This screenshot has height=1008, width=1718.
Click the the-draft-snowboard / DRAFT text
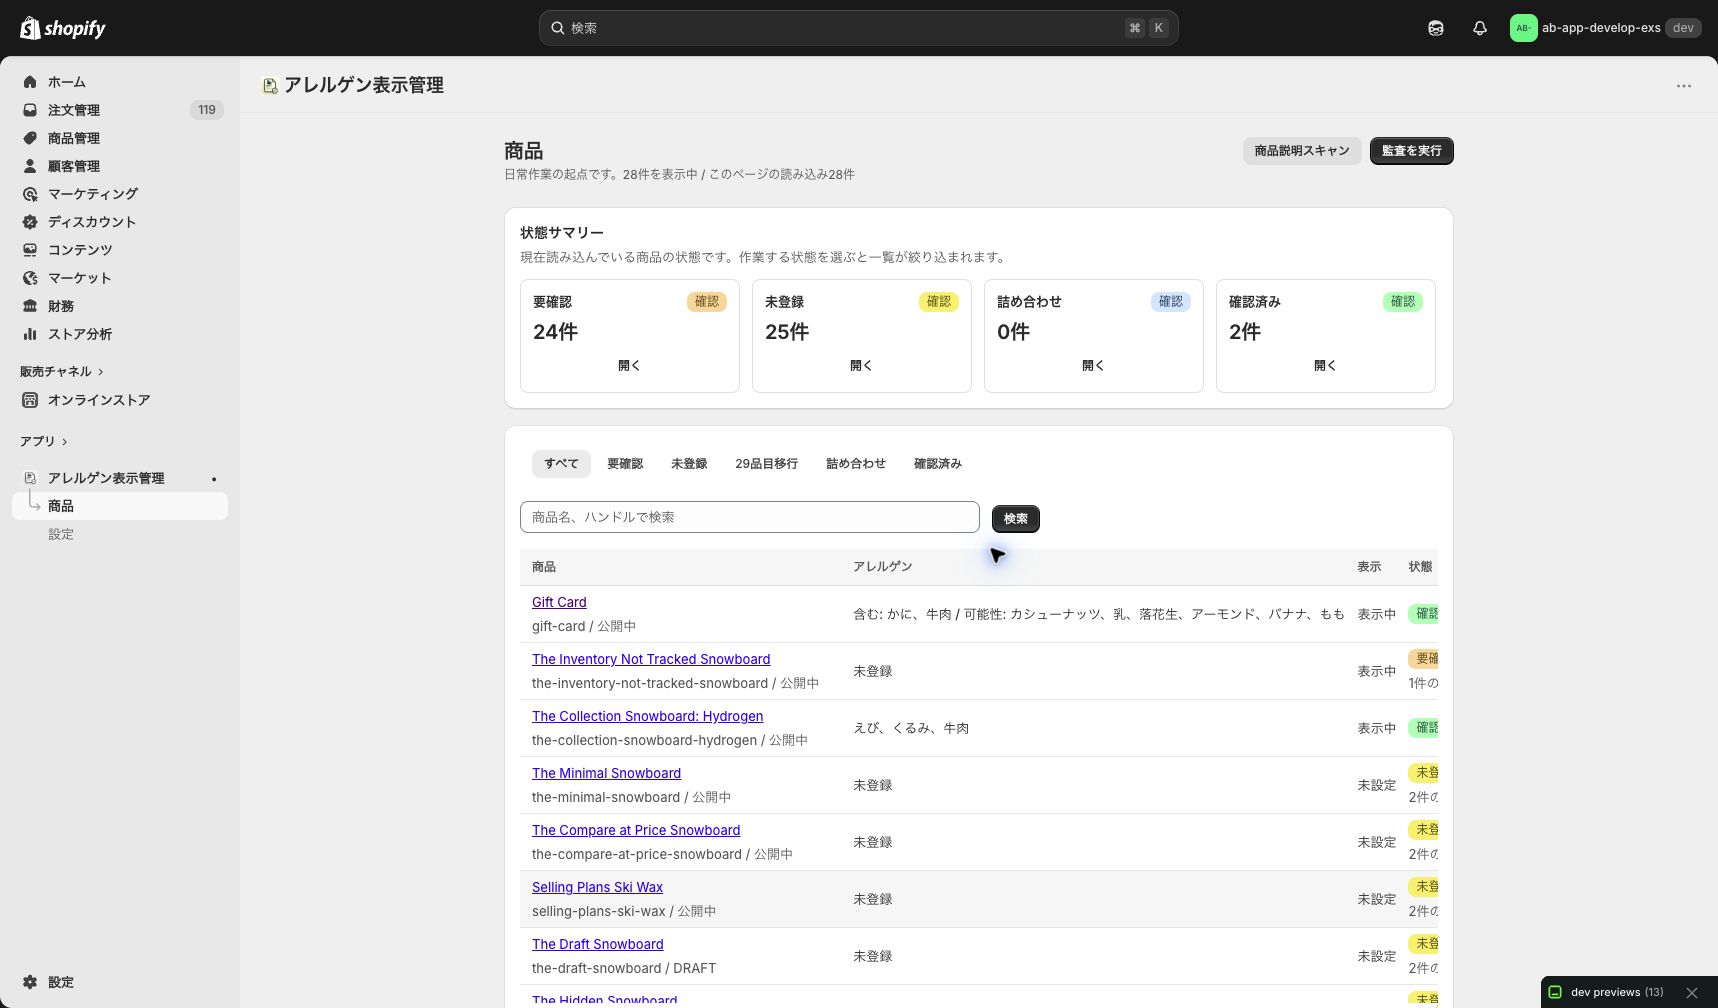(624, 969)
